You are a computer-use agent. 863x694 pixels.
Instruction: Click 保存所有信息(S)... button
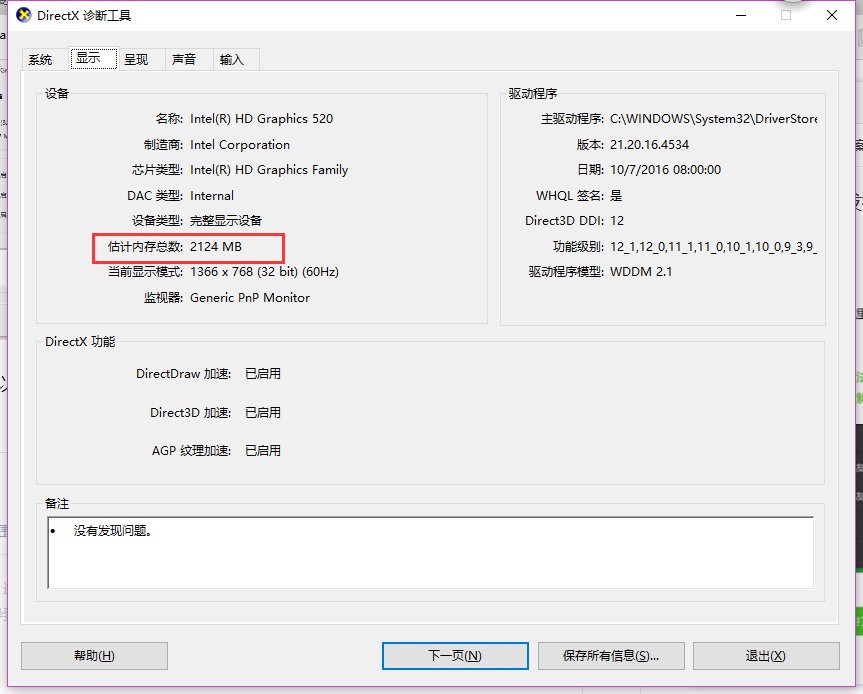coord(611,655)
